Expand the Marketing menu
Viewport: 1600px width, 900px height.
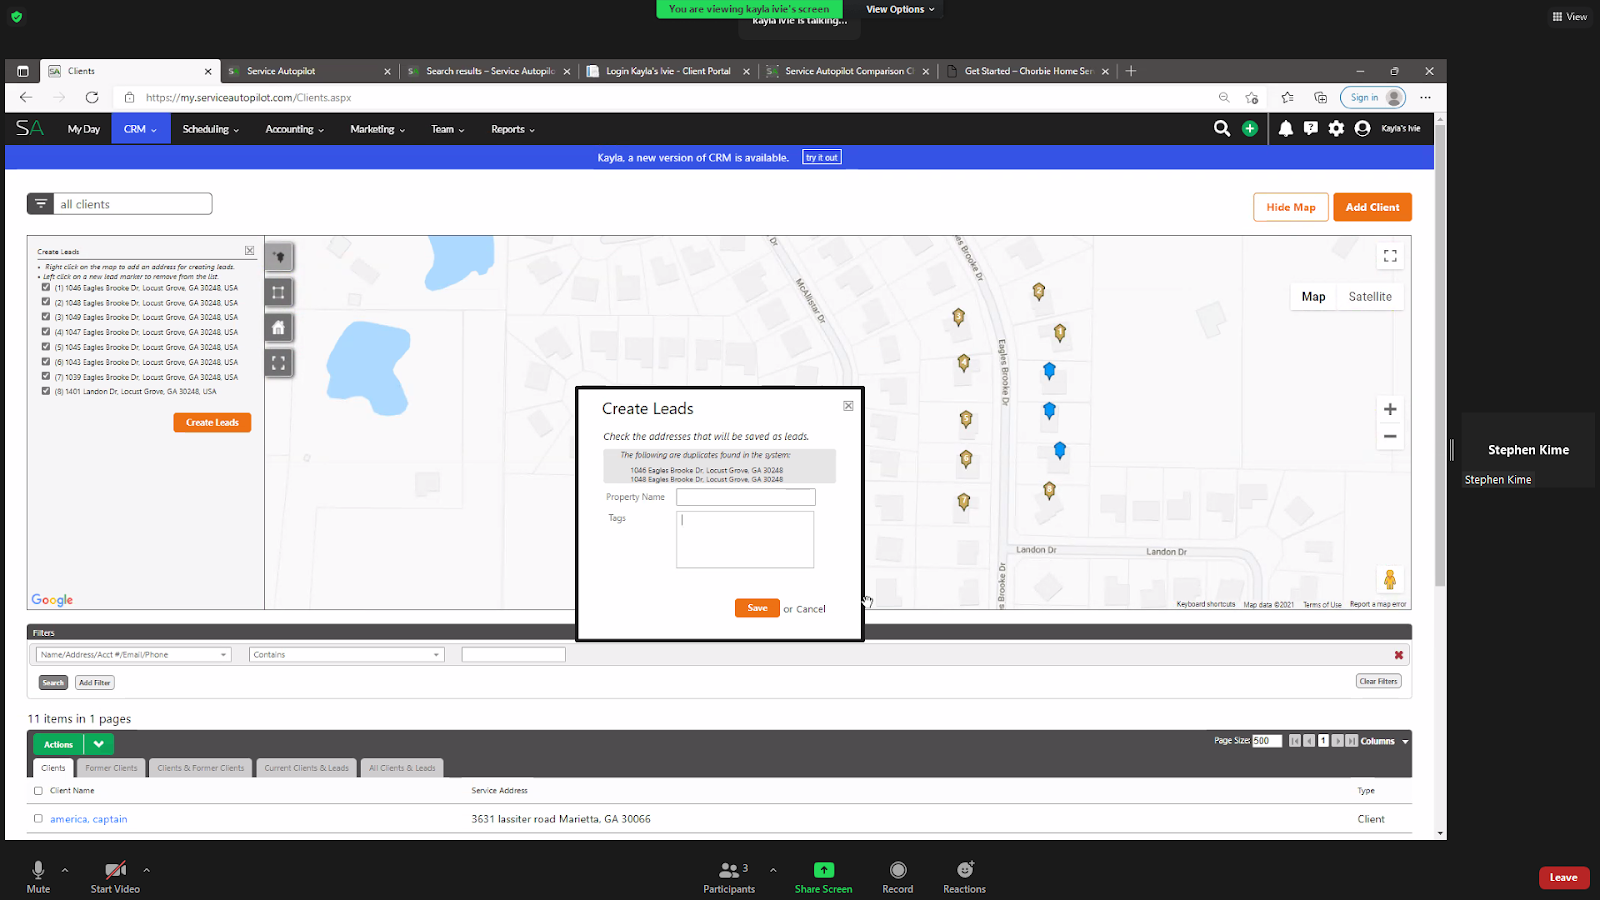(378, 129)
